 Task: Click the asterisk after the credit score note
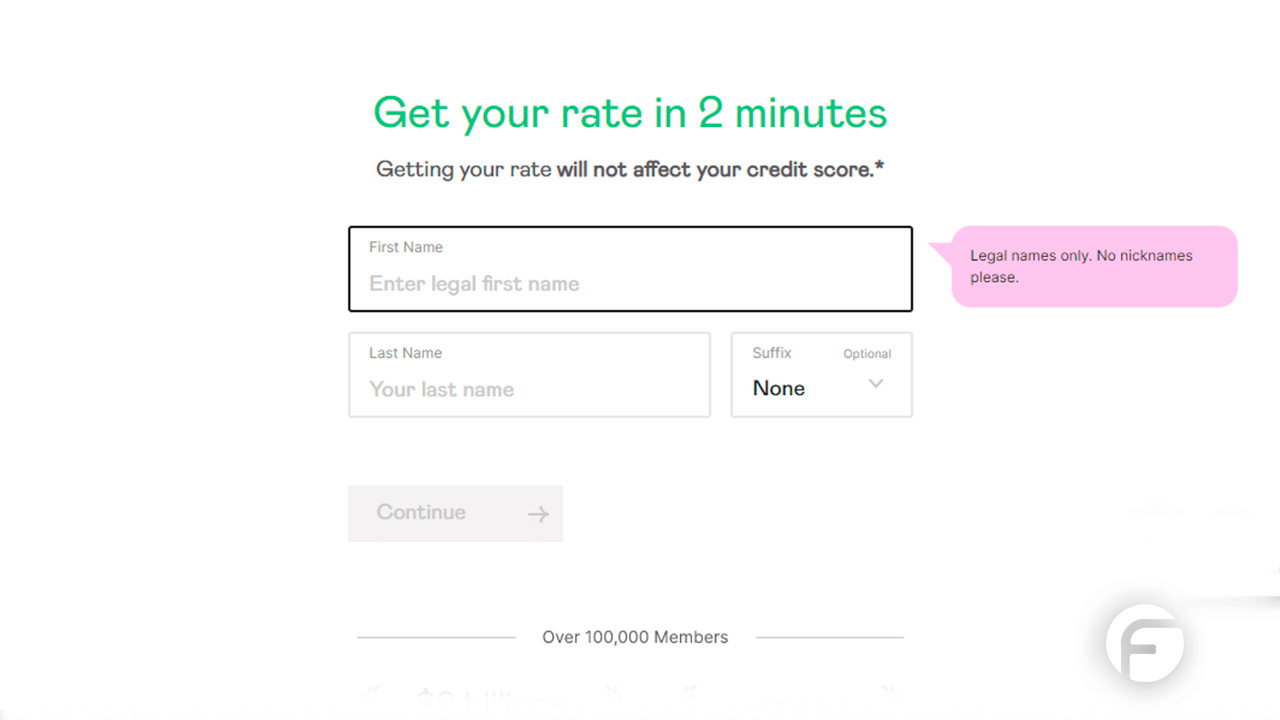pos(880,166)
